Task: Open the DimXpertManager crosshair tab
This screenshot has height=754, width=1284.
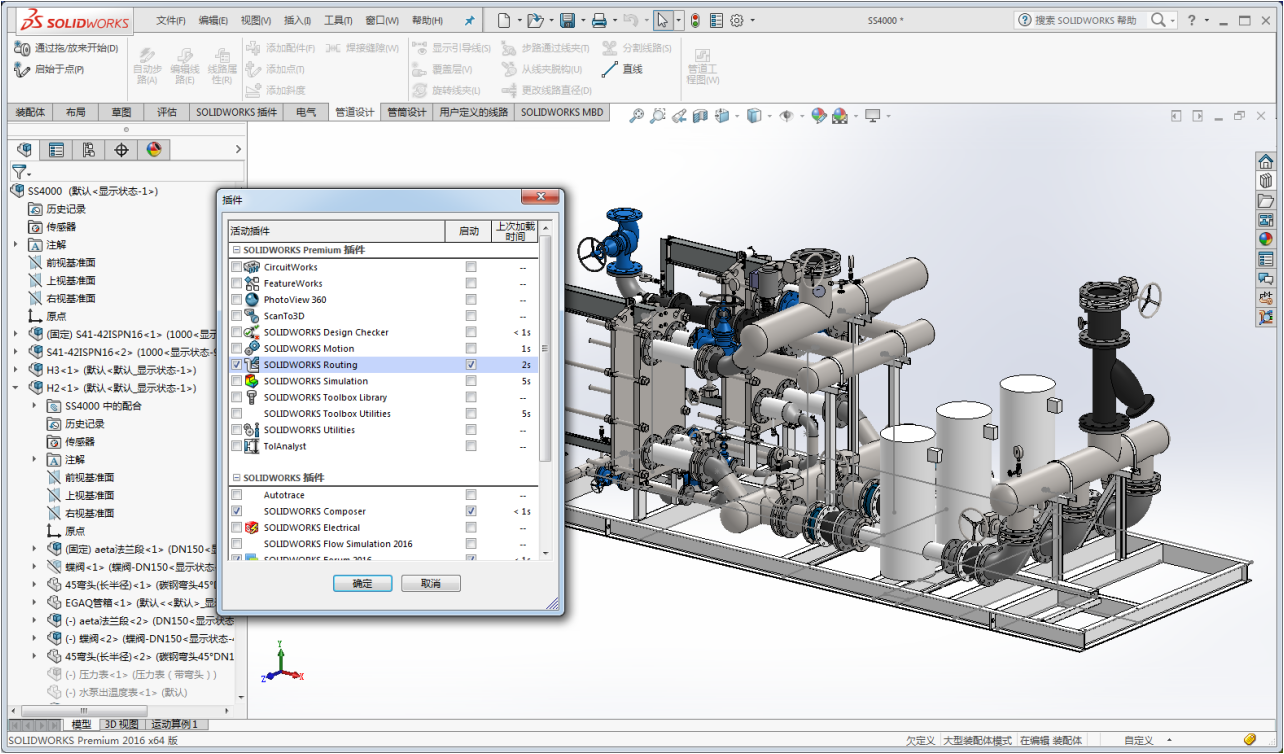Action: [x=121, y=150]
